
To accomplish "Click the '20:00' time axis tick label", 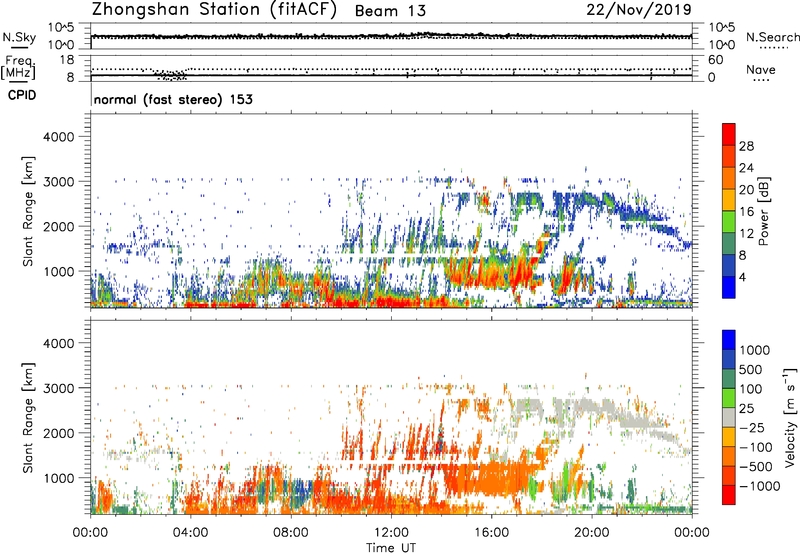I will tap(591, 533).
